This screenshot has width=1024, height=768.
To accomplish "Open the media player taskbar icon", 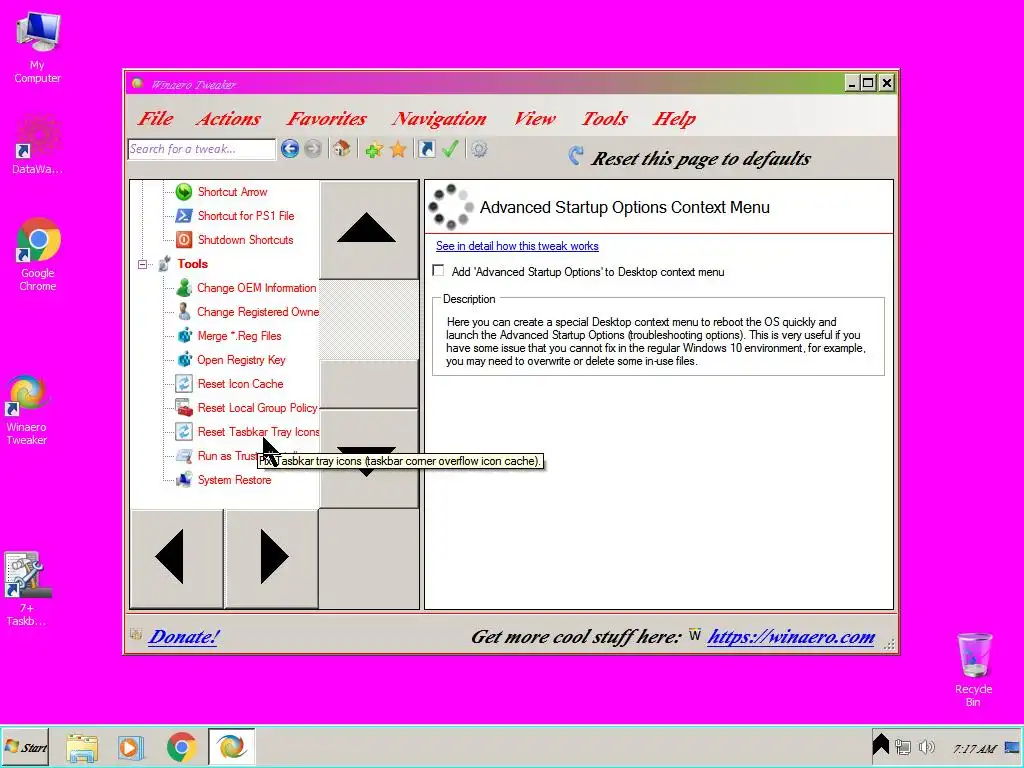I will point(131,746).
